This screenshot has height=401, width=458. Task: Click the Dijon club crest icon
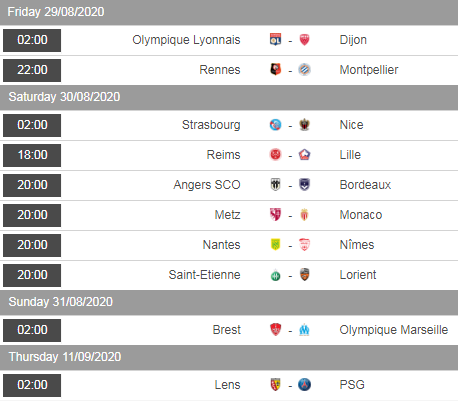pyautogui.click(x=304, y=40)
